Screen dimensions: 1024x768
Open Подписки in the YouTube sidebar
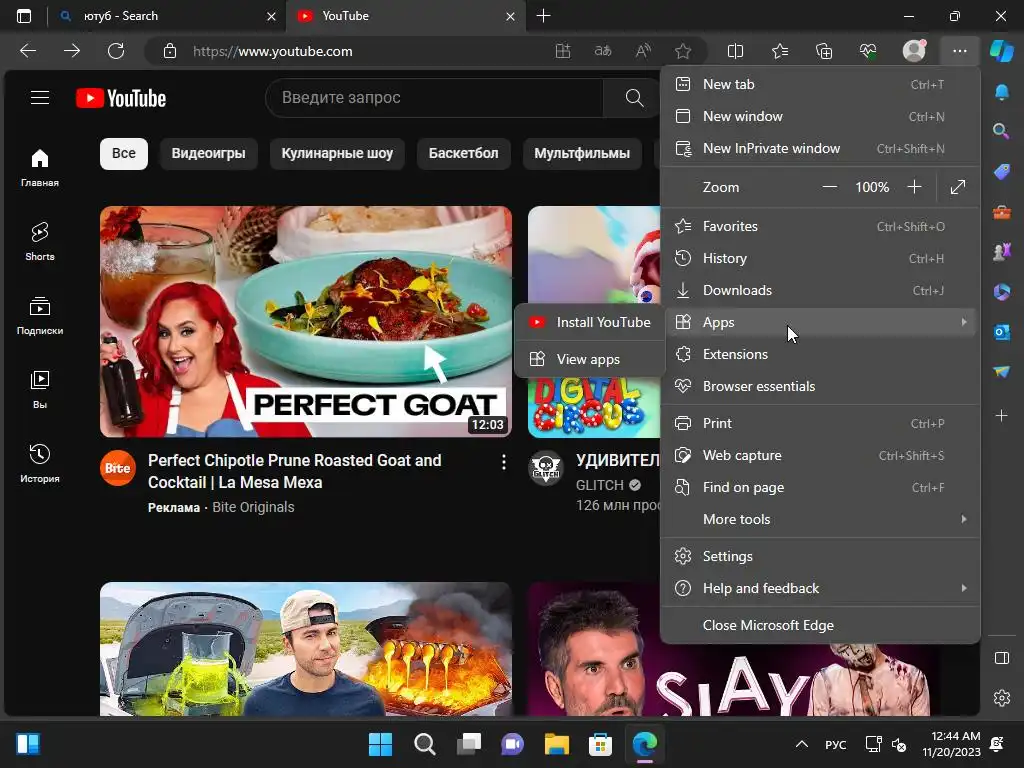[x=40, y=315]
